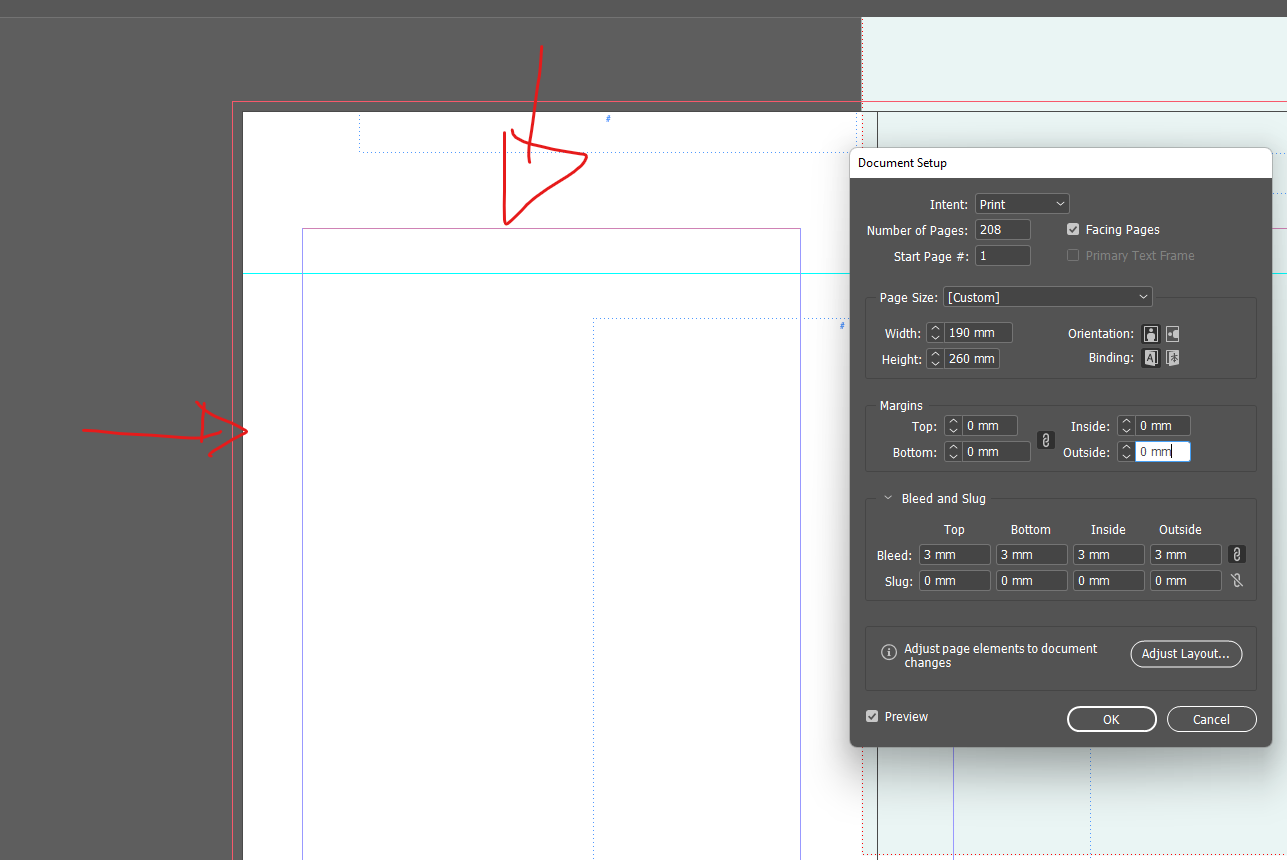Click the chain icon linking margin values
This screenshot has width=1287, height=860.
[x=1045, y=439]
